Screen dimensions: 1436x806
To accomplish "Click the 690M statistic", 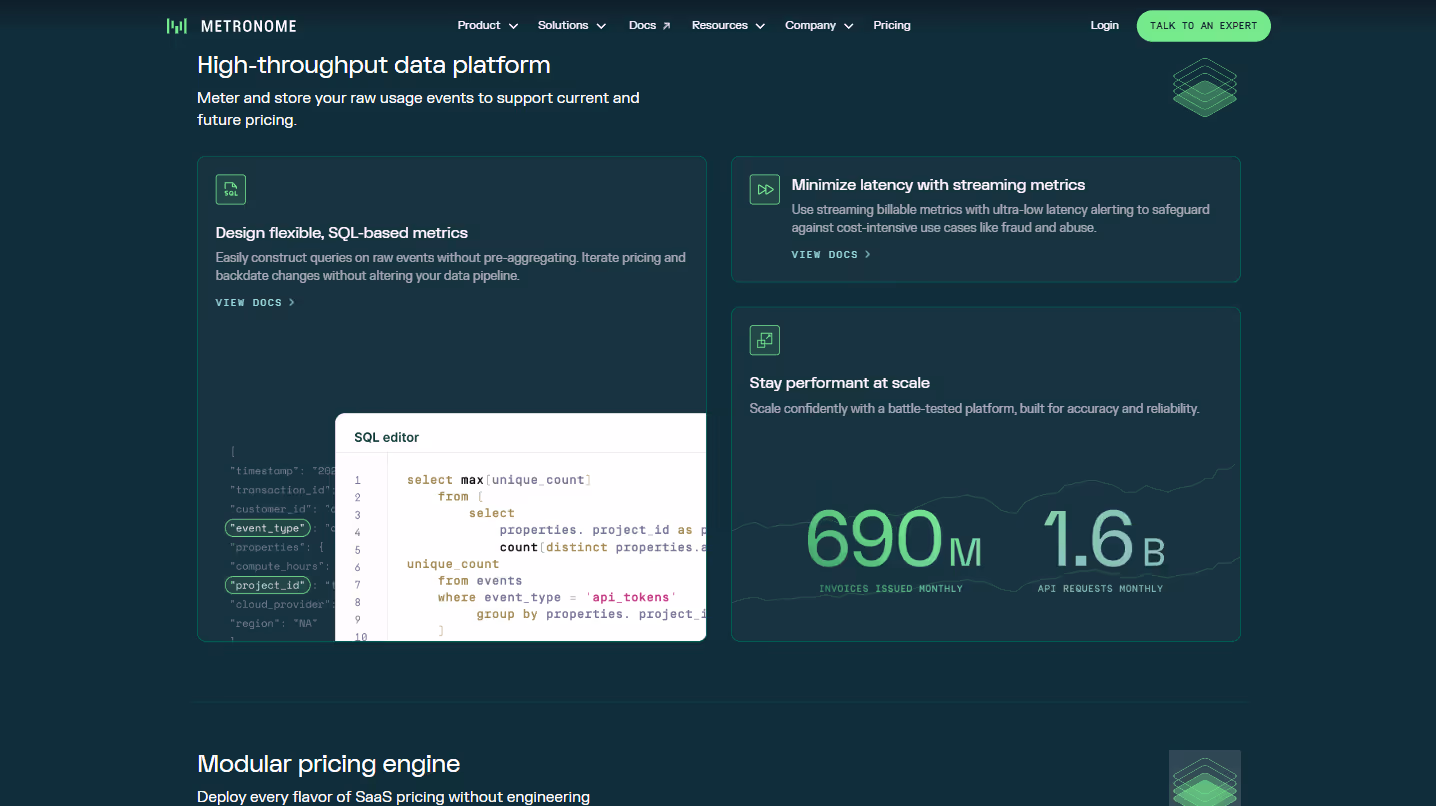I will [x=893, y=540].
